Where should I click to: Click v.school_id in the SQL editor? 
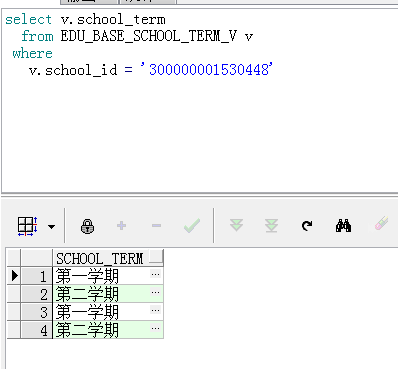tap(73, 71)
